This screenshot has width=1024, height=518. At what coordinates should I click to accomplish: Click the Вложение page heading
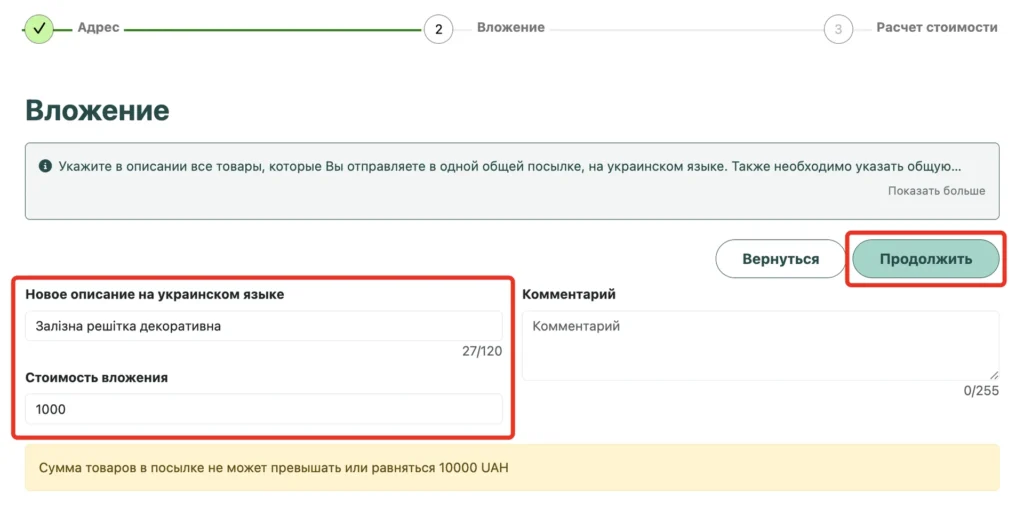tap(97, 110)
